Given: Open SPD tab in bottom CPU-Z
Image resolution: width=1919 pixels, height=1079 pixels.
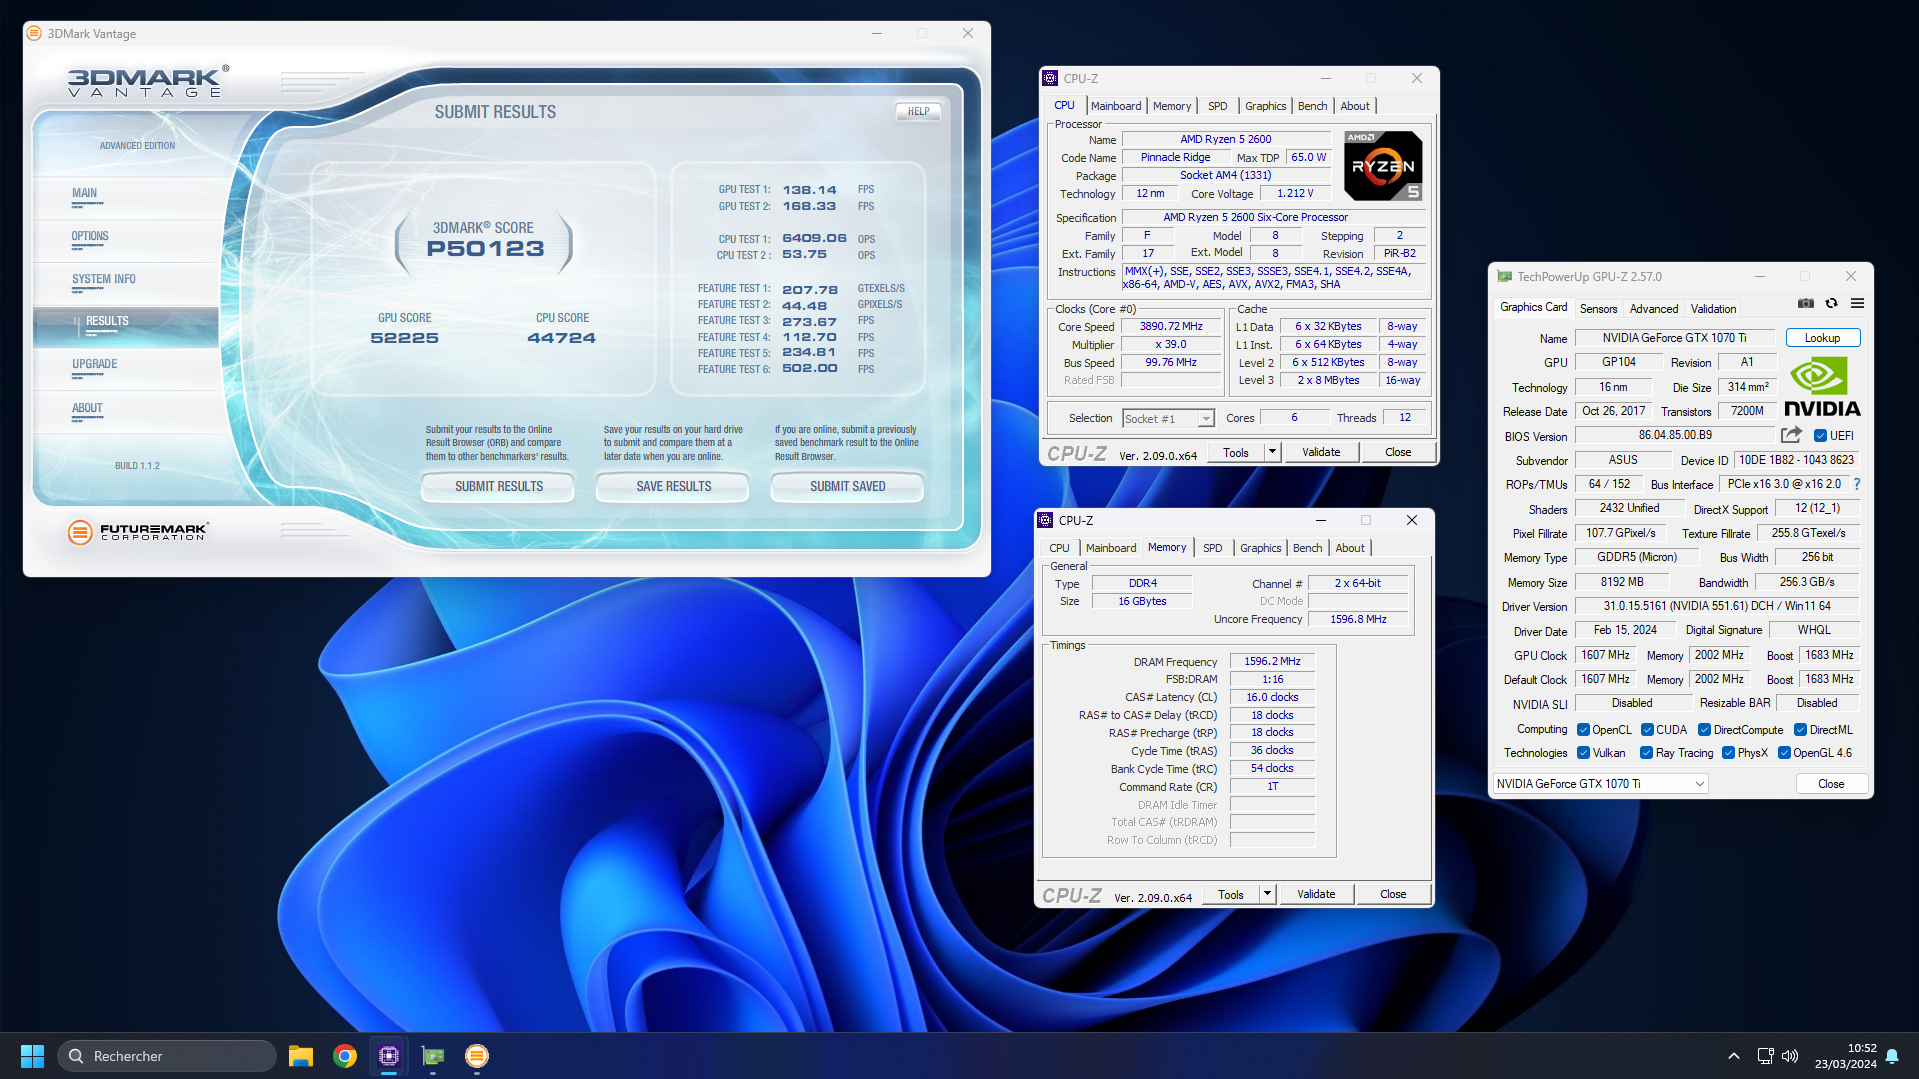Looking at the screenshot, I should point(1212,548).
